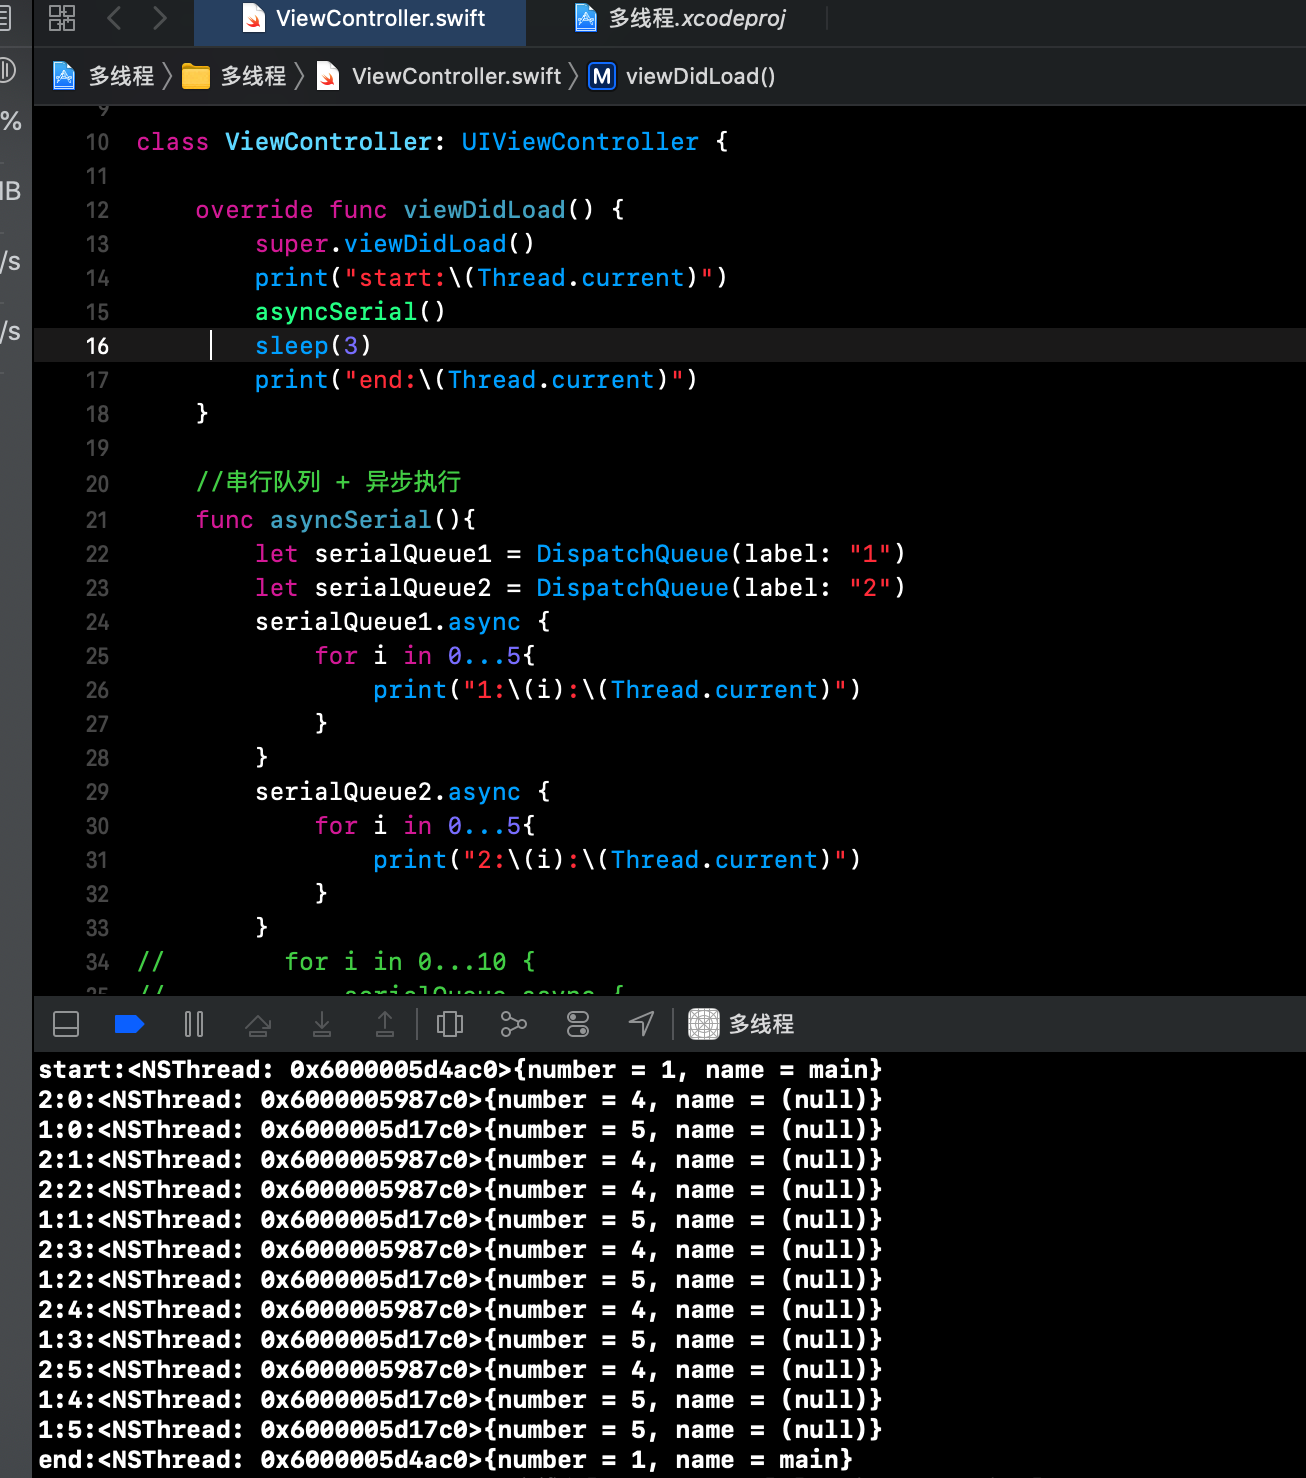The width and height of the screenshot is (1306, 1478).
Task: Open Debug Memory Graph icon
Action: point(513,1024)
